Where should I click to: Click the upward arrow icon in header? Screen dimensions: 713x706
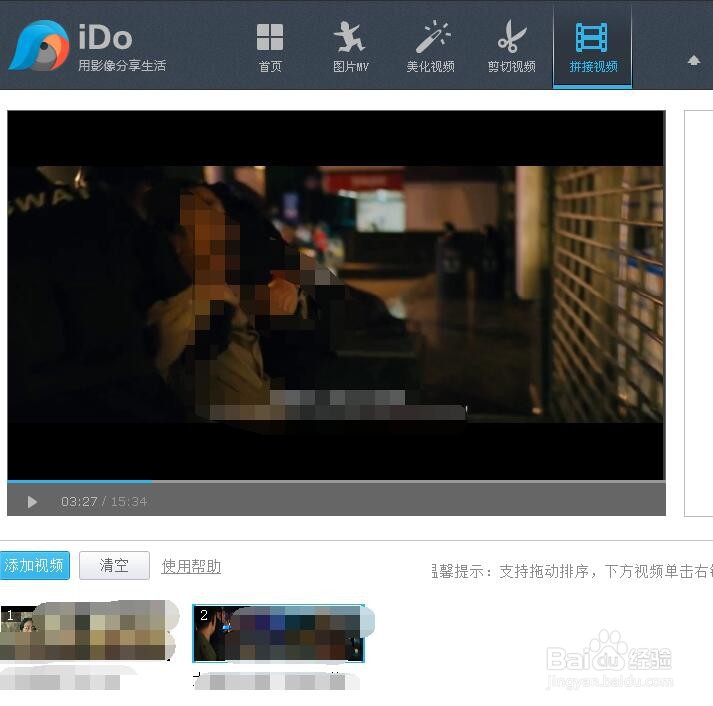tap(693, 60)
